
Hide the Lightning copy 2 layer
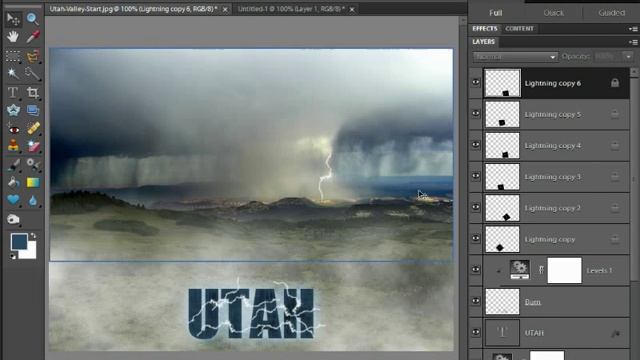click(476, 207)
